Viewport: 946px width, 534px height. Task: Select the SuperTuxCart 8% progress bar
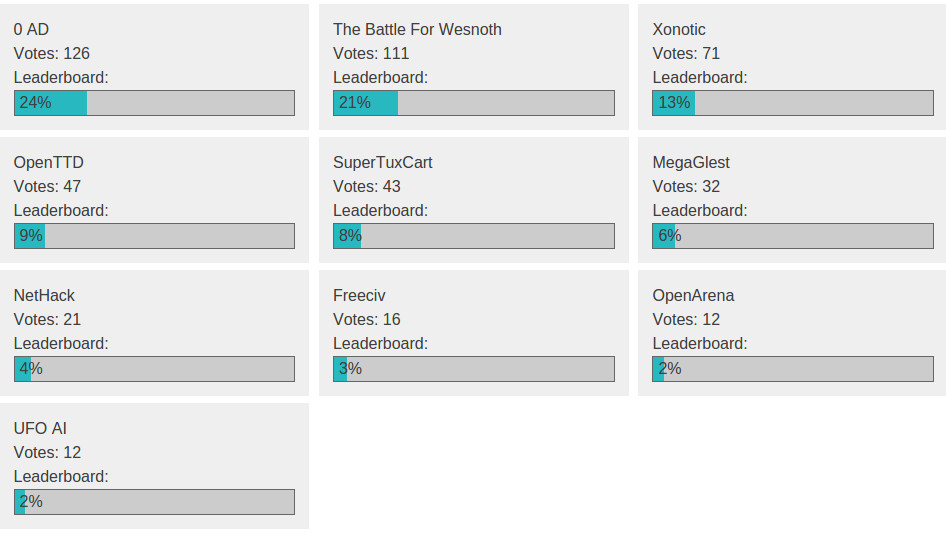474,236
